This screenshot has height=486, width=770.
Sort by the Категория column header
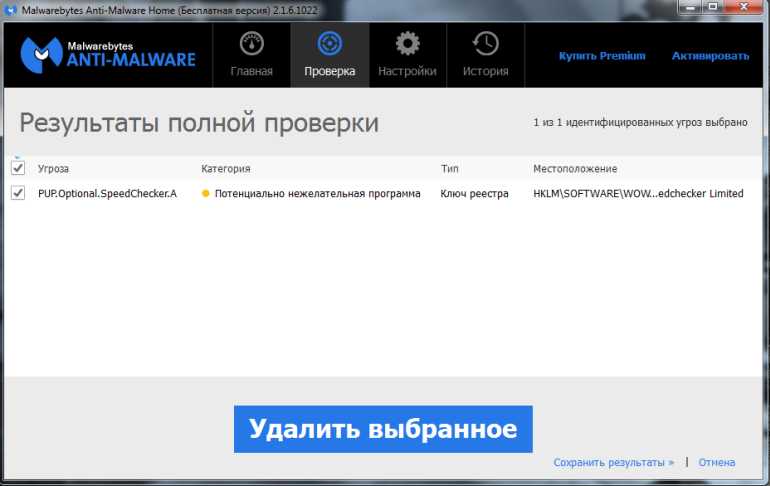tap(225, 169)
